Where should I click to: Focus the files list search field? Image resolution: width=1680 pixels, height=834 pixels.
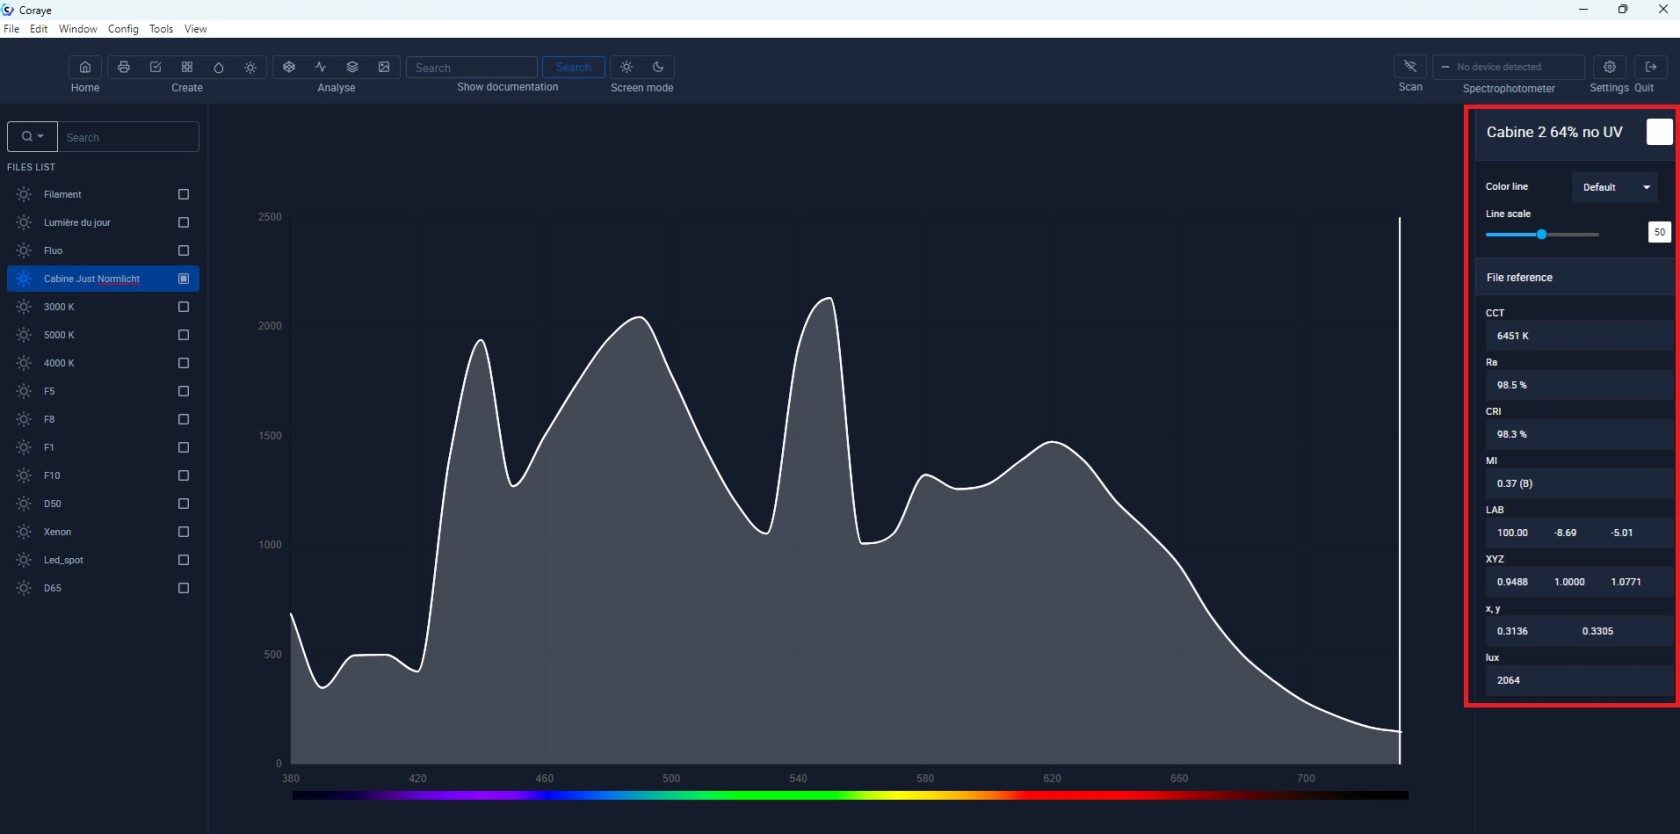coord(128,136)
